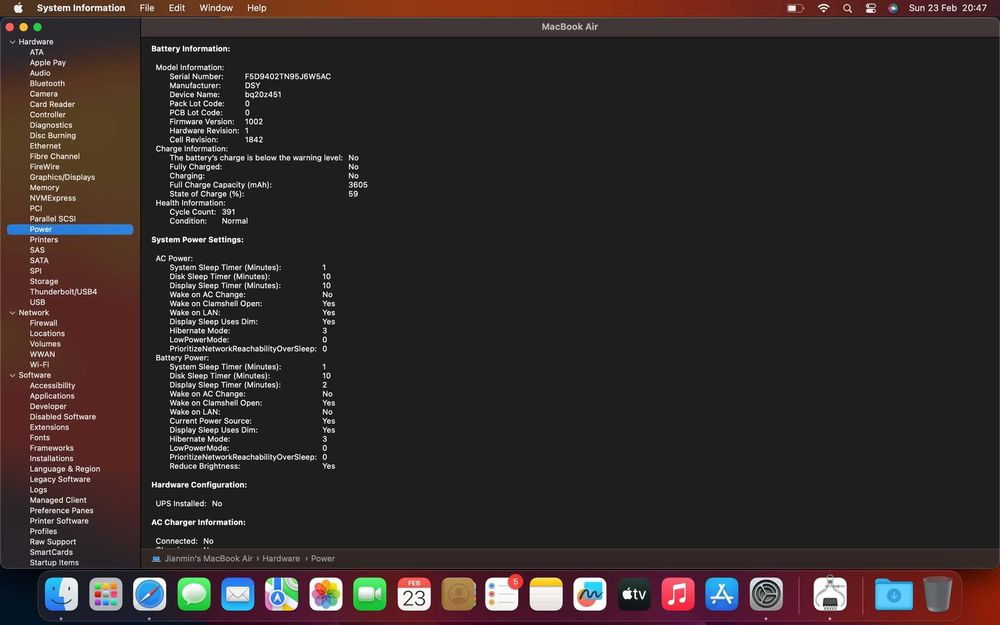Select the highlighted Power item

click(70, 230)
